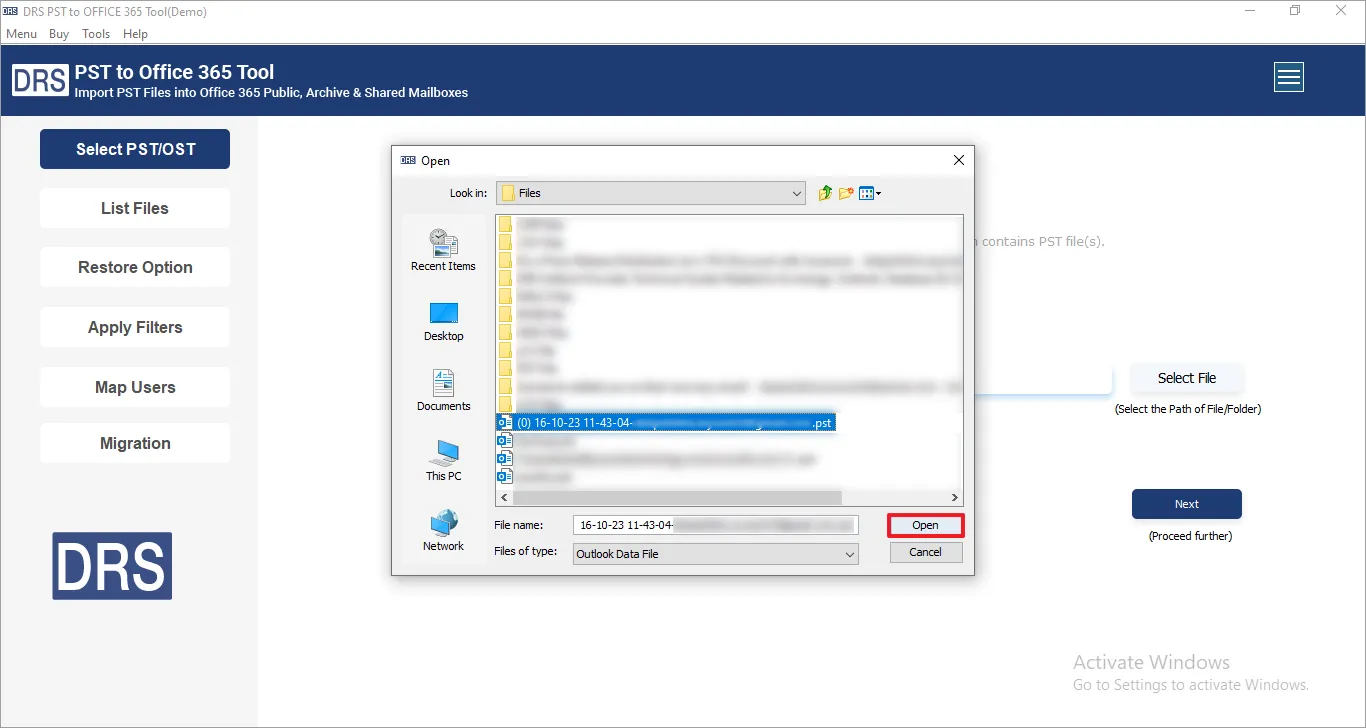Go to the Select PST/OST step
The width and height of the screenshot is (1366, 728).
pyautogui.click(x=135, y=149)
